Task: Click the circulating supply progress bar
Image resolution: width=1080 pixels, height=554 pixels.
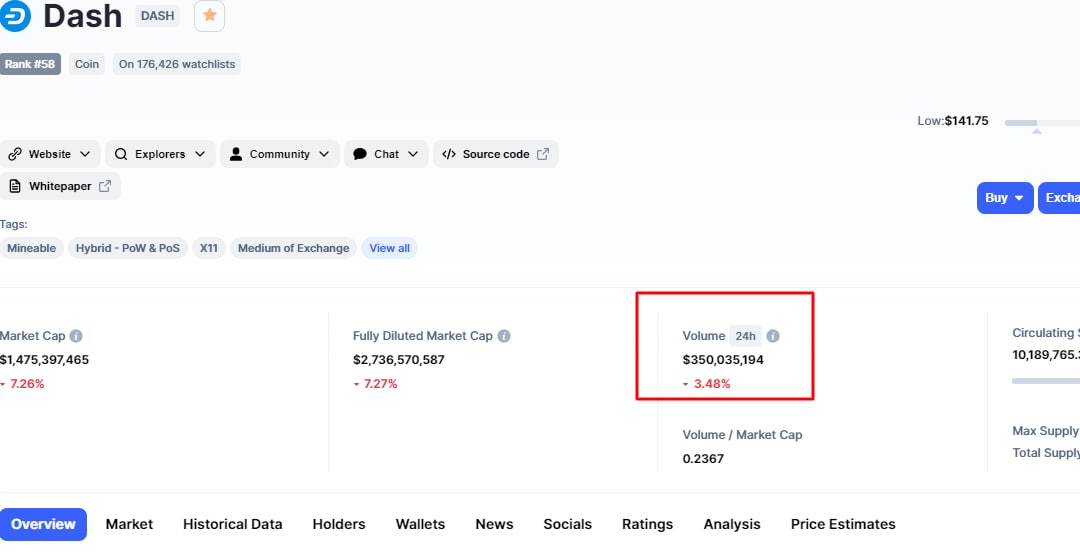Action: [x=1046, y=380]
